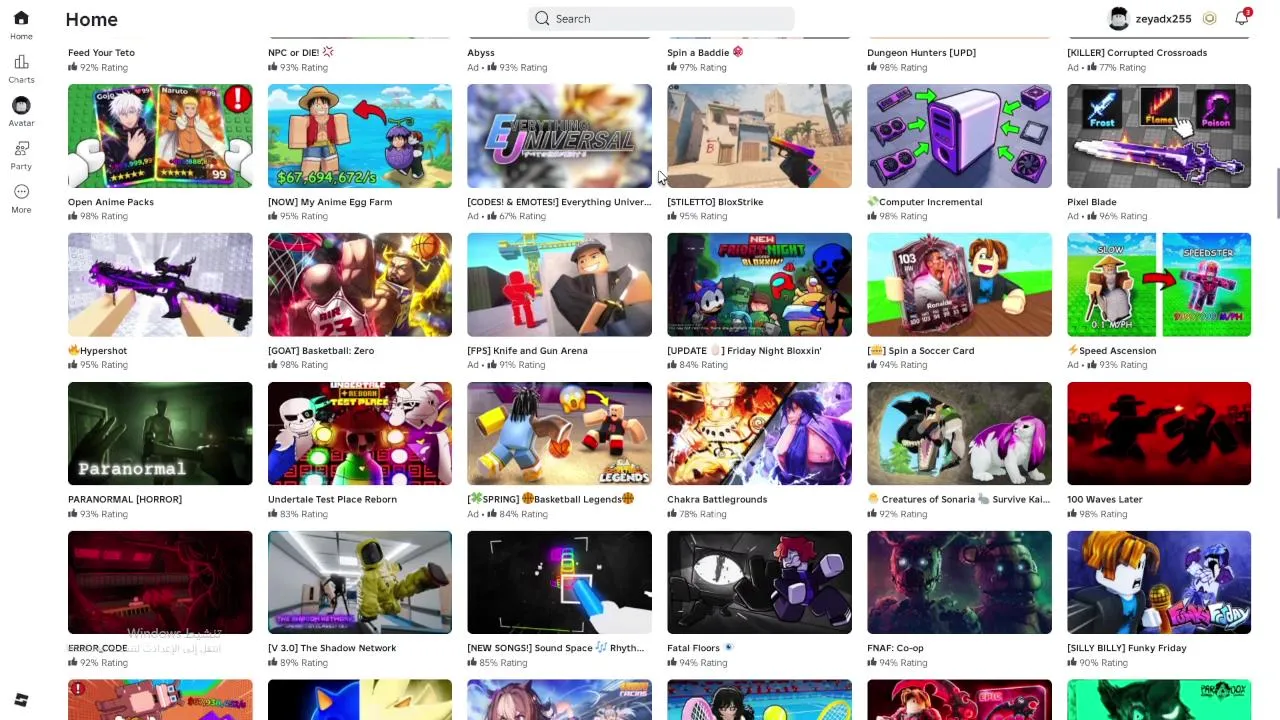Open Friday Night Bloxxin' thumbnail
The width and height of the screenshot is (1280, 720).
click(x=759, y=285)
